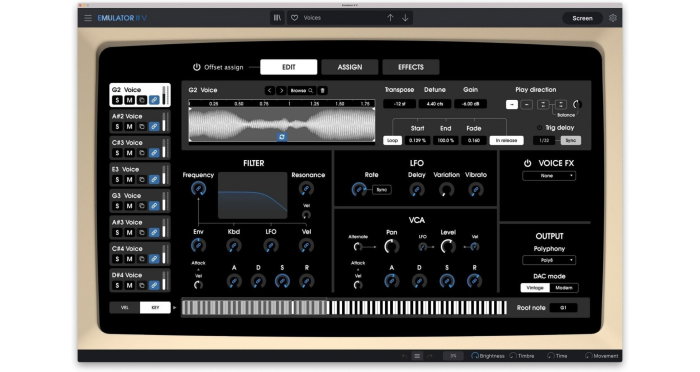
Task: Go to previous sample with left chevron
Action: click(269, 90)
